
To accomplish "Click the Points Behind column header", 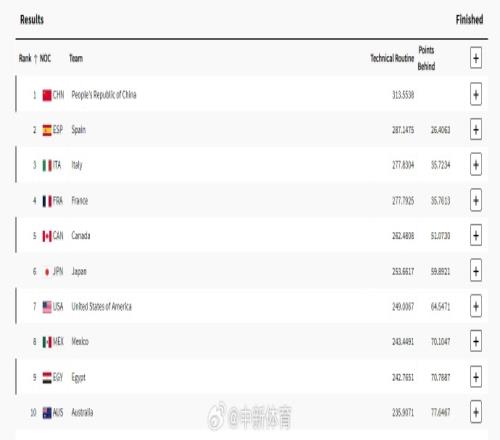I will click(x=426, y=58).
